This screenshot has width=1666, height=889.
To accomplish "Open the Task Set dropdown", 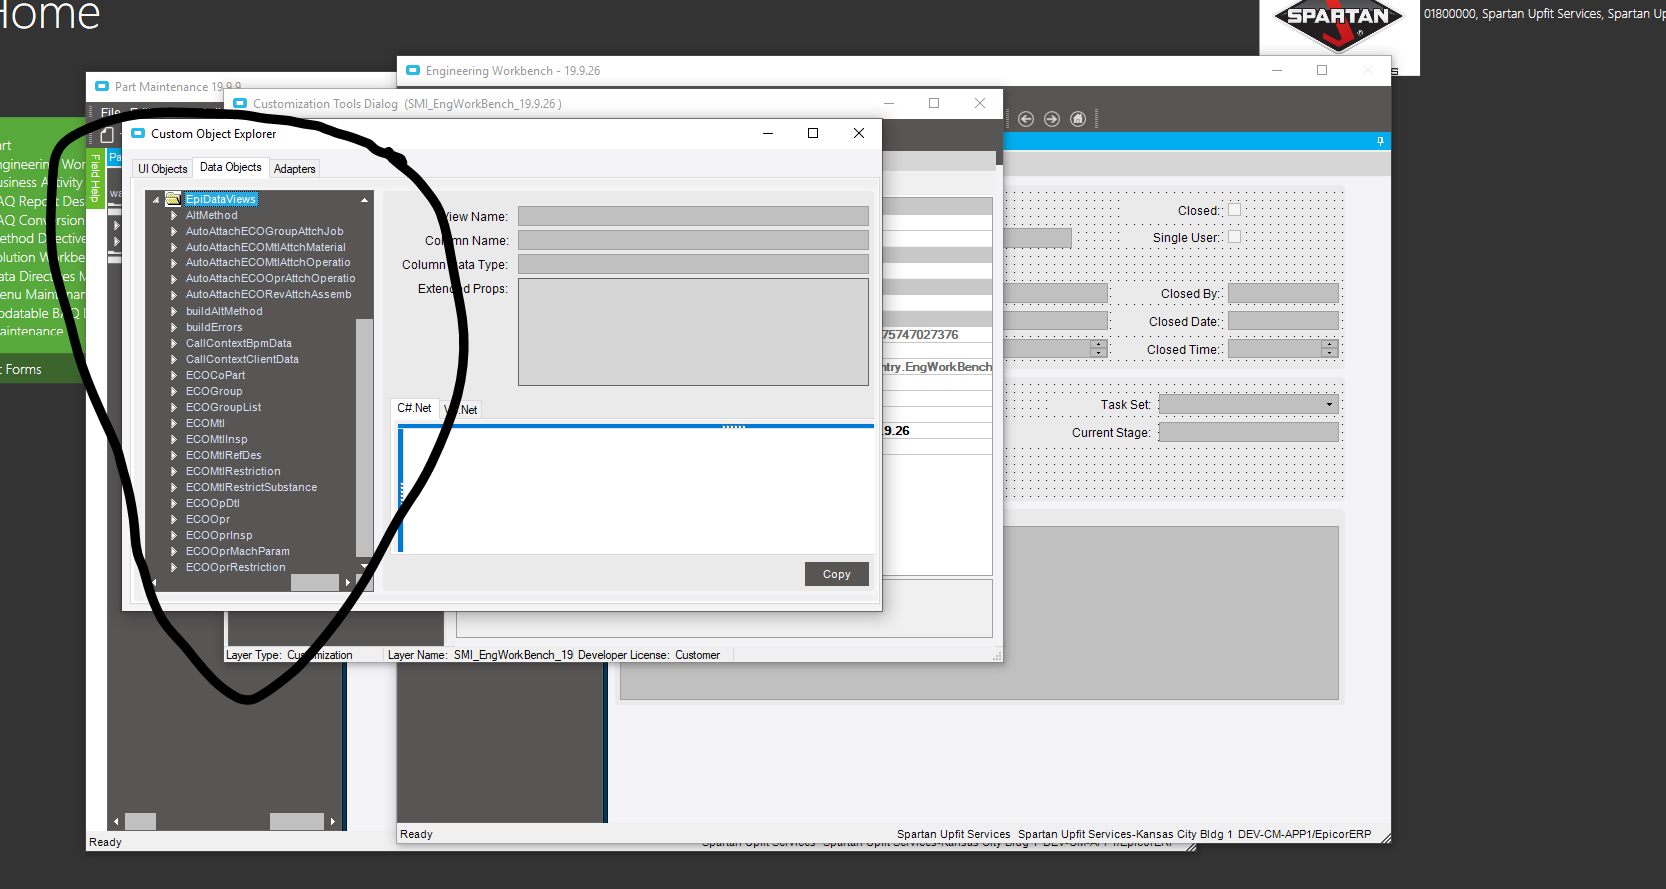I will pyautogui.click(x=1329, y=405).
